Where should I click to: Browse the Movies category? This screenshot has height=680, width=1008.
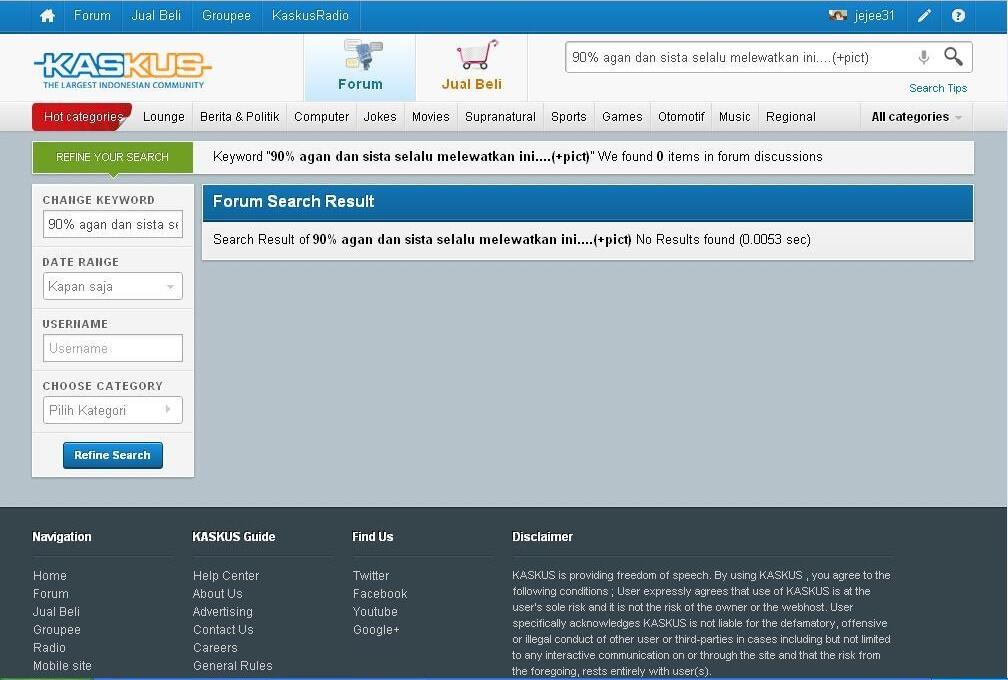[x=431, y=117]
